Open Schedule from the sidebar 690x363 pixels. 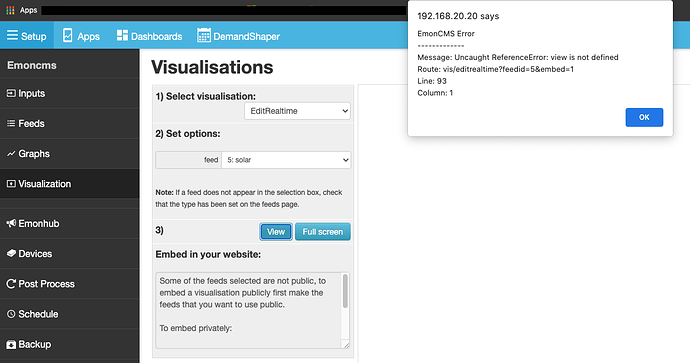coord(70,314)
